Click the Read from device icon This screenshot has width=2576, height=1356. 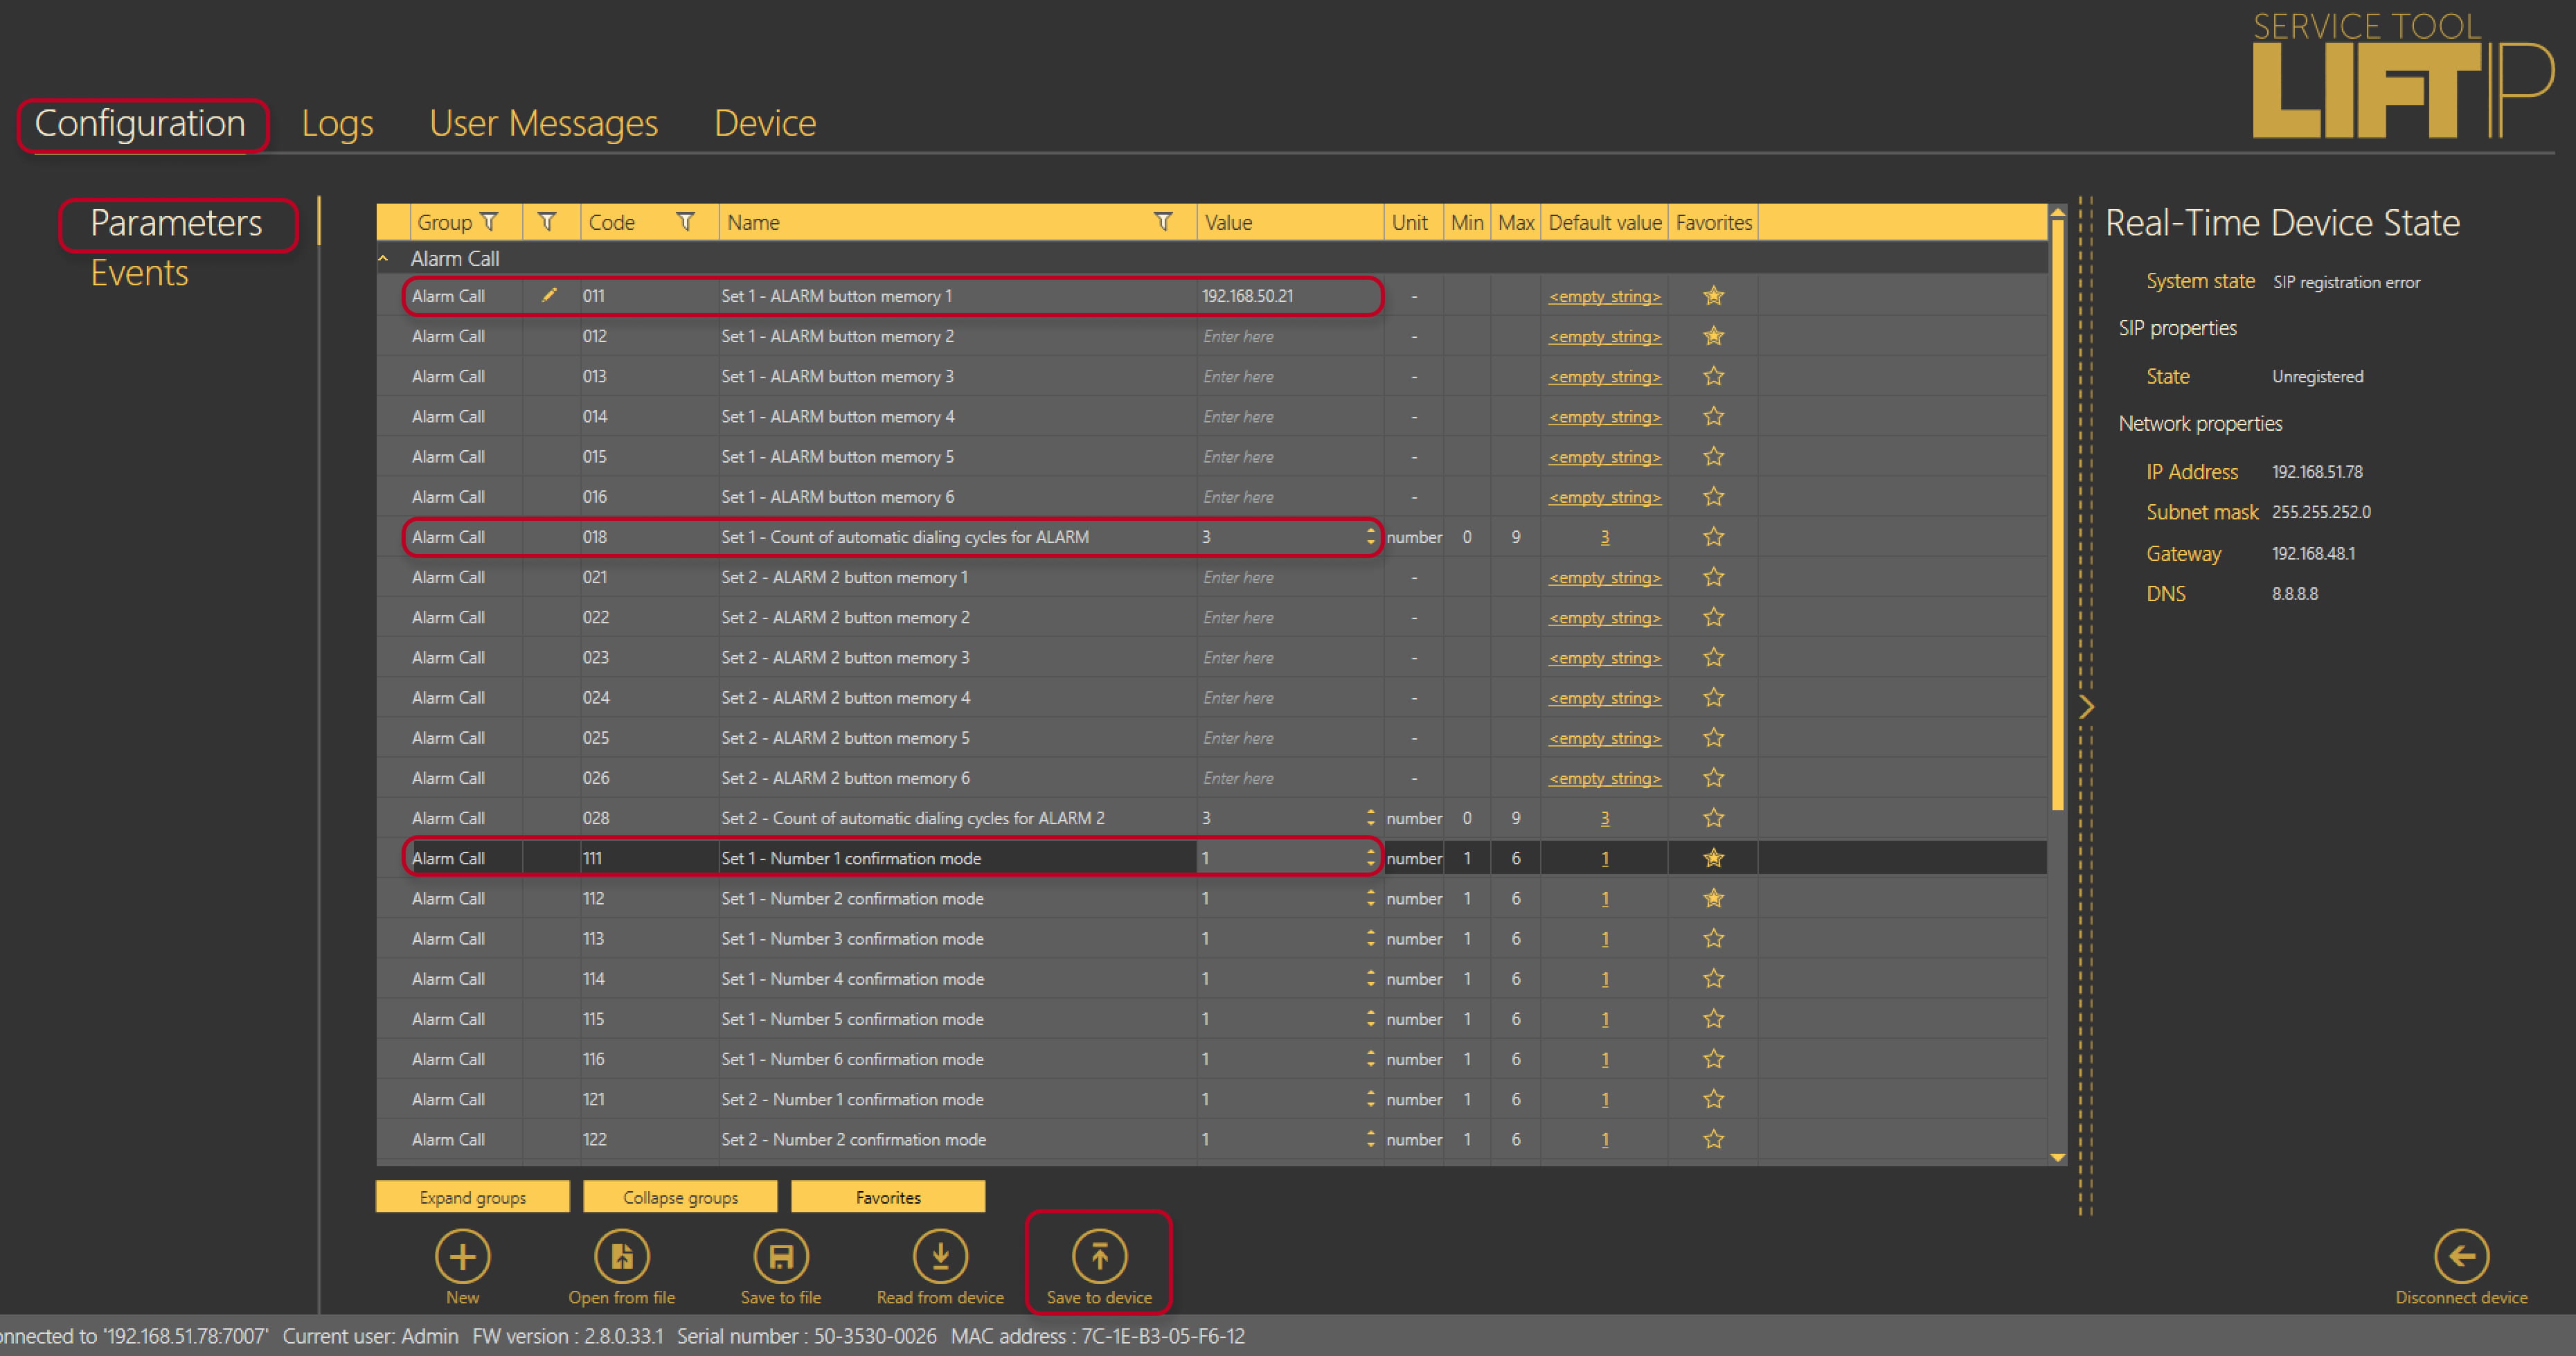(x=940, y=1256)
